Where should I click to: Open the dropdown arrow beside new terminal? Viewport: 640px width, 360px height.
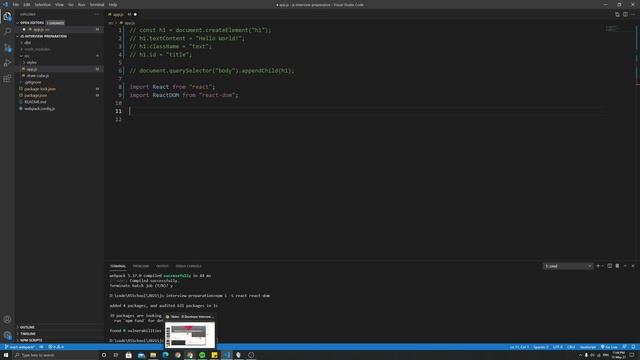[602, 266]
